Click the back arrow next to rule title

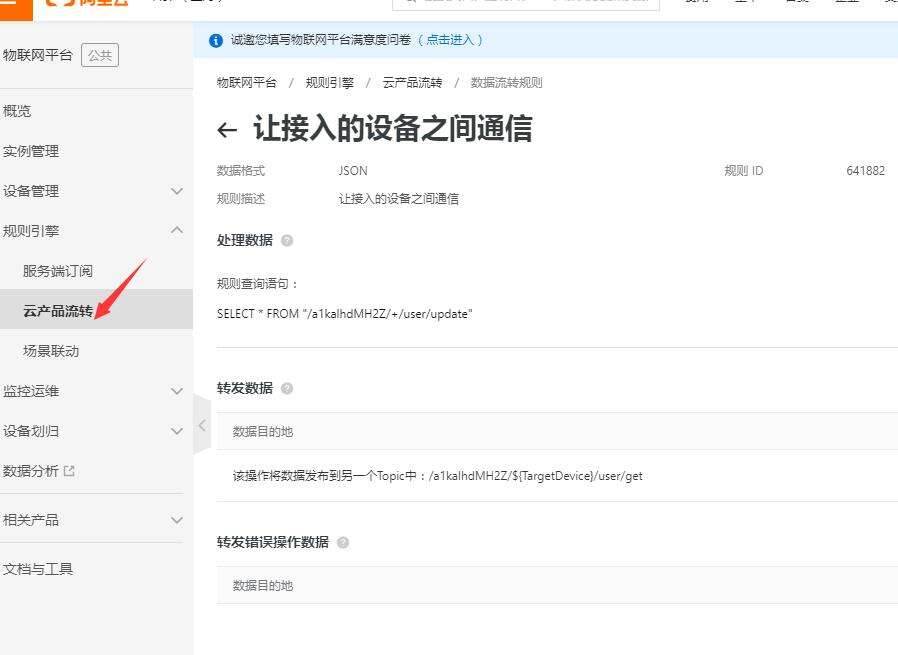[226, 130]
